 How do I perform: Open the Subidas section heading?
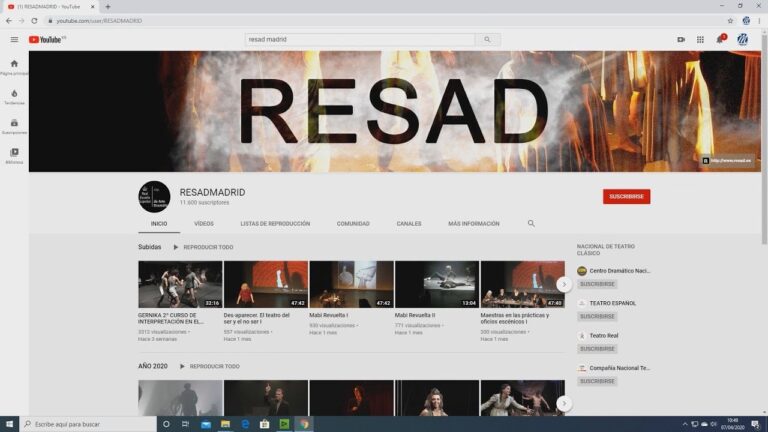149,247
